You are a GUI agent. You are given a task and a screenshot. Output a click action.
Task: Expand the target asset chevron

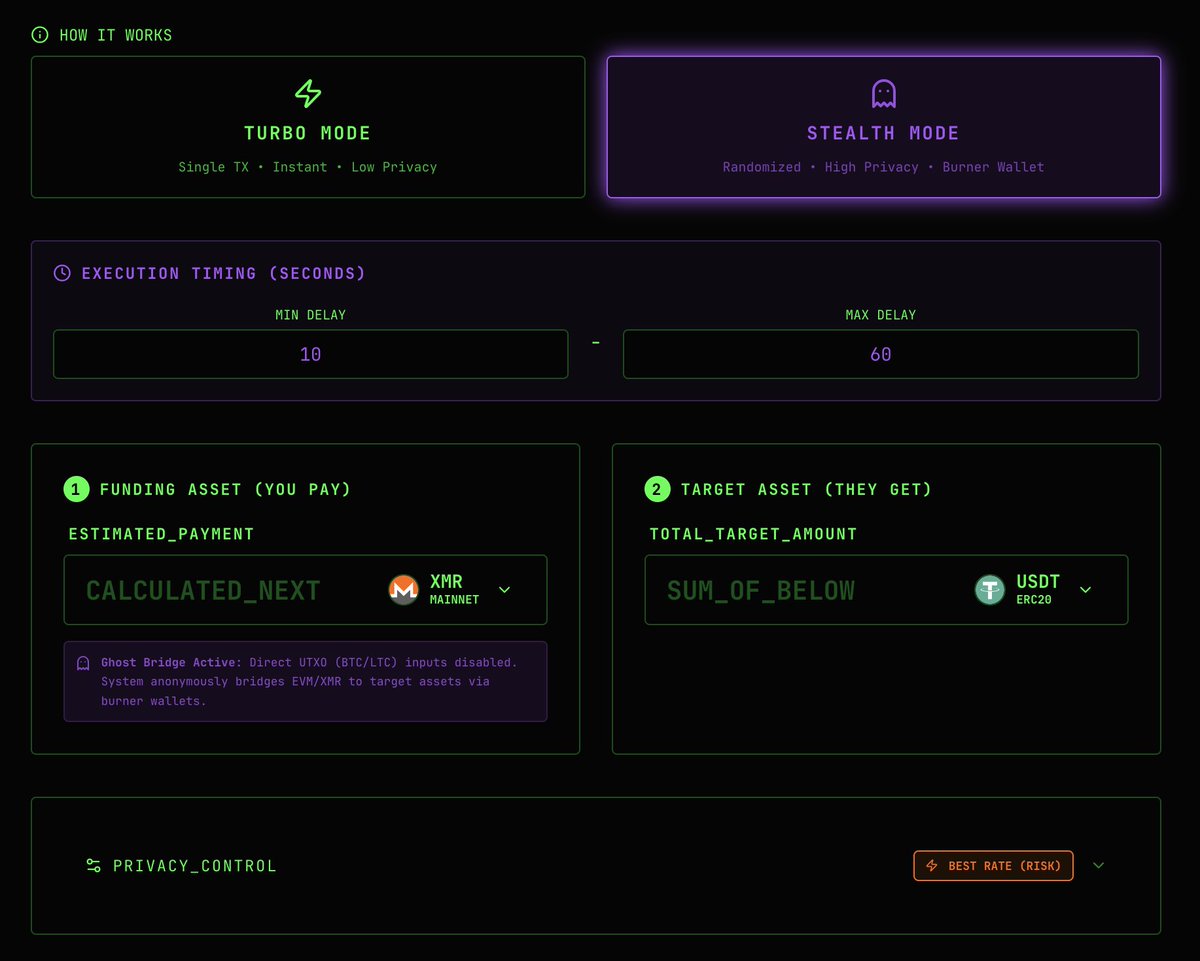[1085, 590]
